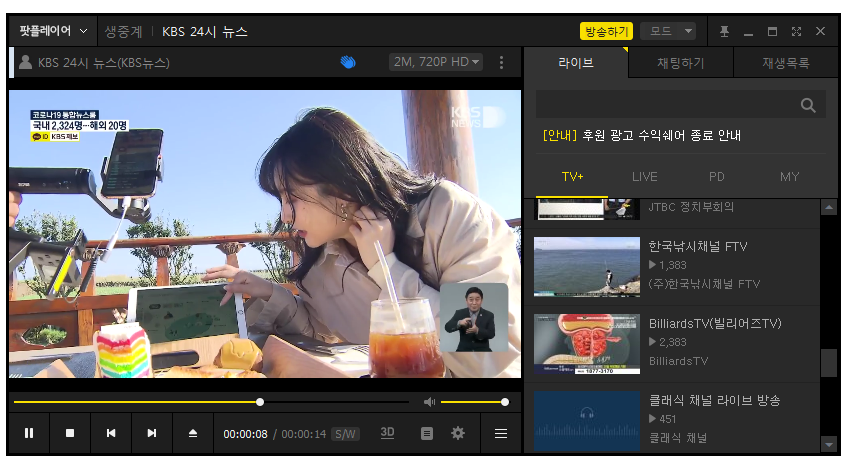Image resolution: width=848 pixels, height=462 pixels.
Task: Click the 한국낚시채널 FTV title
Action: tap(698, 247)
